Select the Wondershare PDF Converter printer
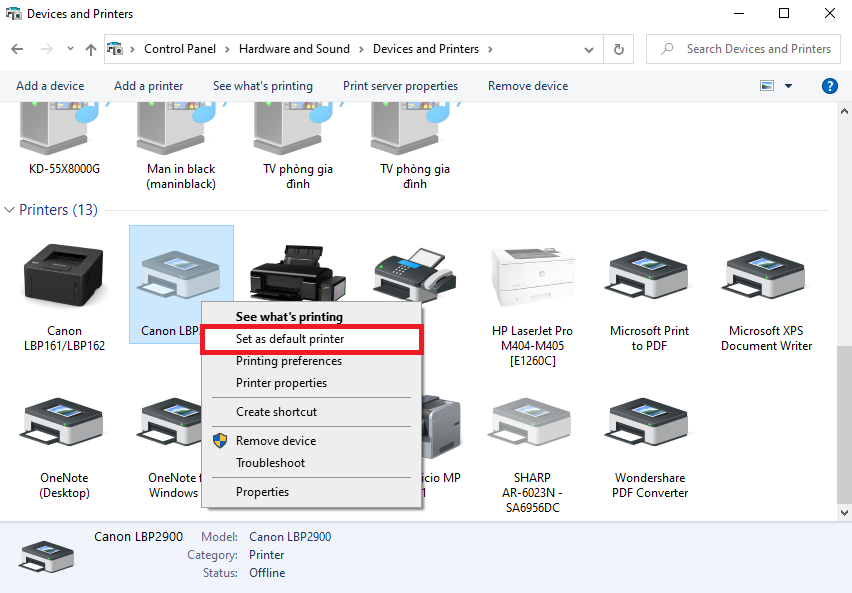This screenshot has height=593, width=852. pyautogui.click(x=649, y=422)
